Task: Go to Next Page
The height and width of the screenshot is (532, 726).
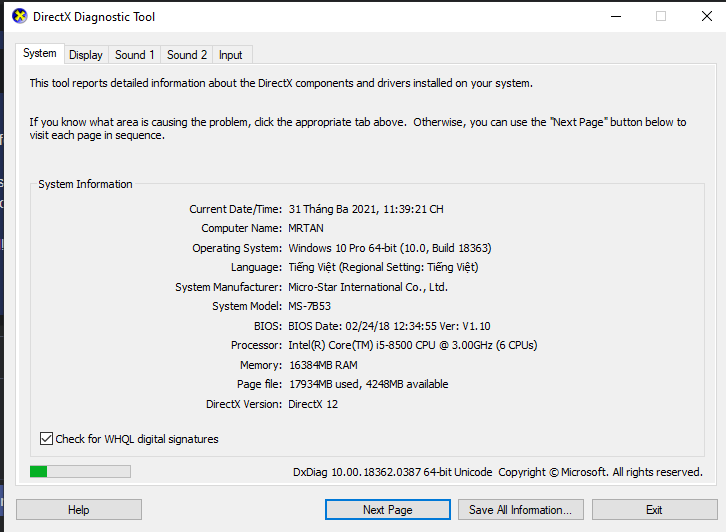Action: click(388, 509)
